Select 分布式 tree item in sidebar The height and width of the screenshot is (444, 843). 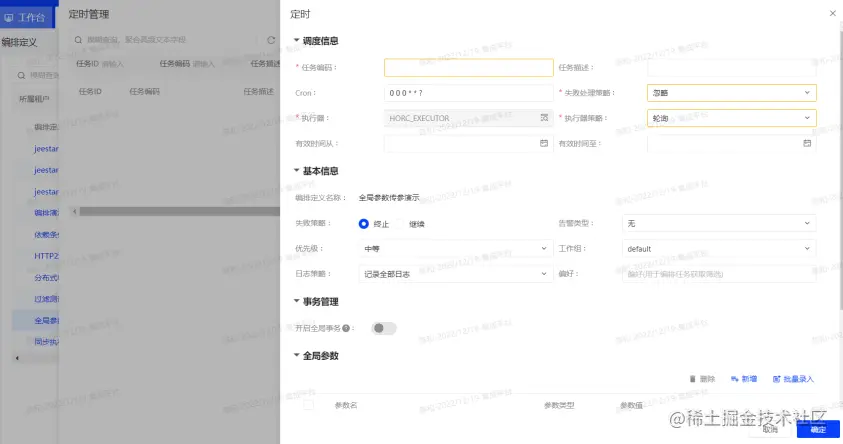[46, 277]
